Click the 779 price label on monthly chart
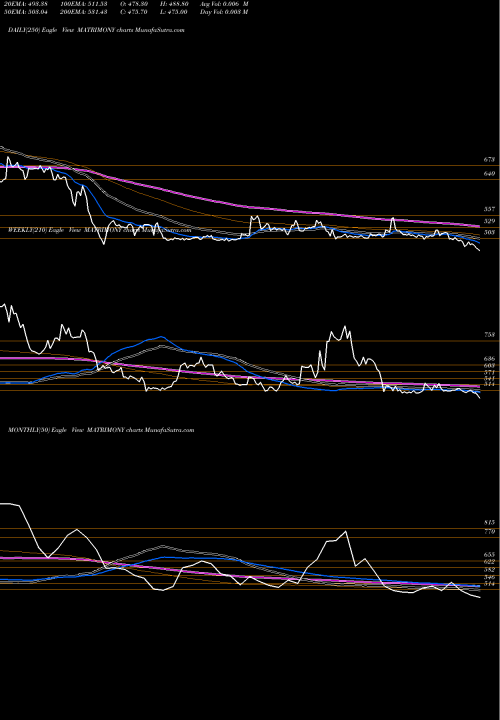 (x=489, y=531)
